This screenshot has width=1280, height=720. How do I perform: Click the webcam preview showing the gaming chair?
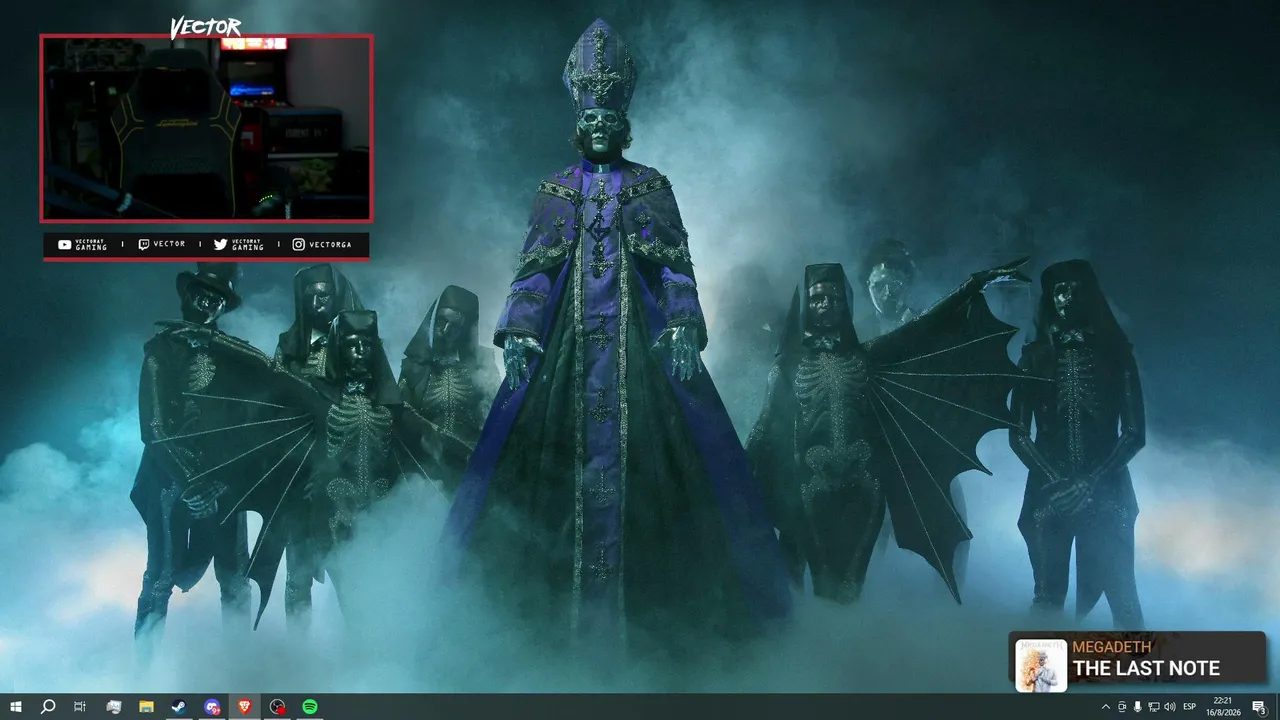point(206,128)
